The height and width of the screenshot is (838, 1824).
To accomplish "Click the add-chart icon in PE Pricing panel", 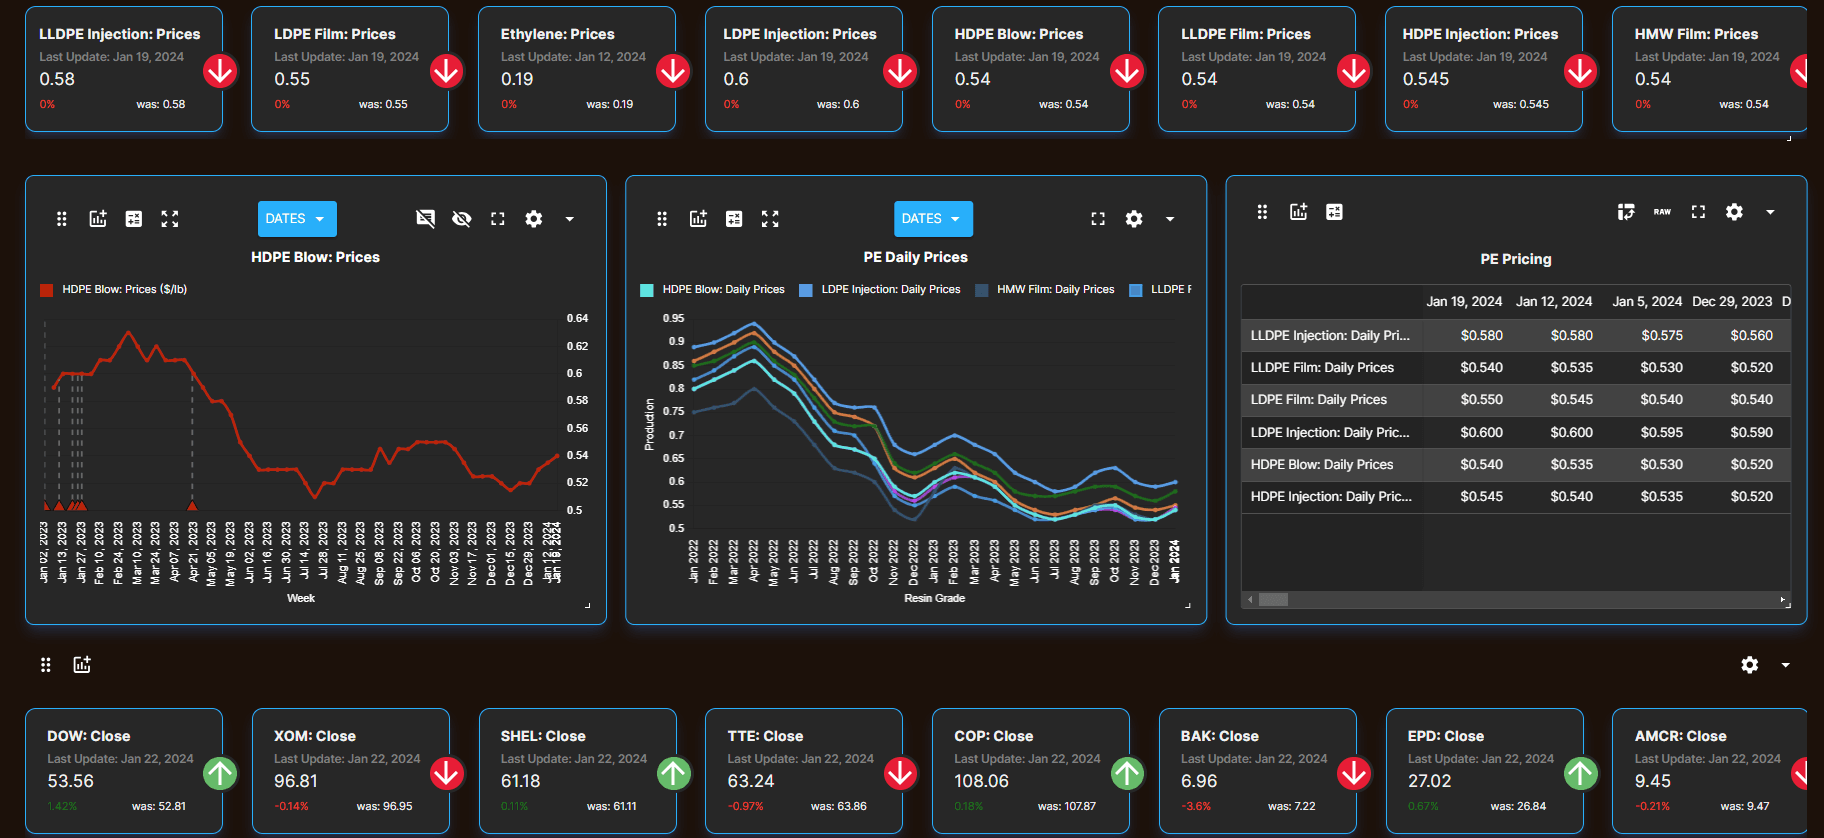I will tap(1298, 212).
